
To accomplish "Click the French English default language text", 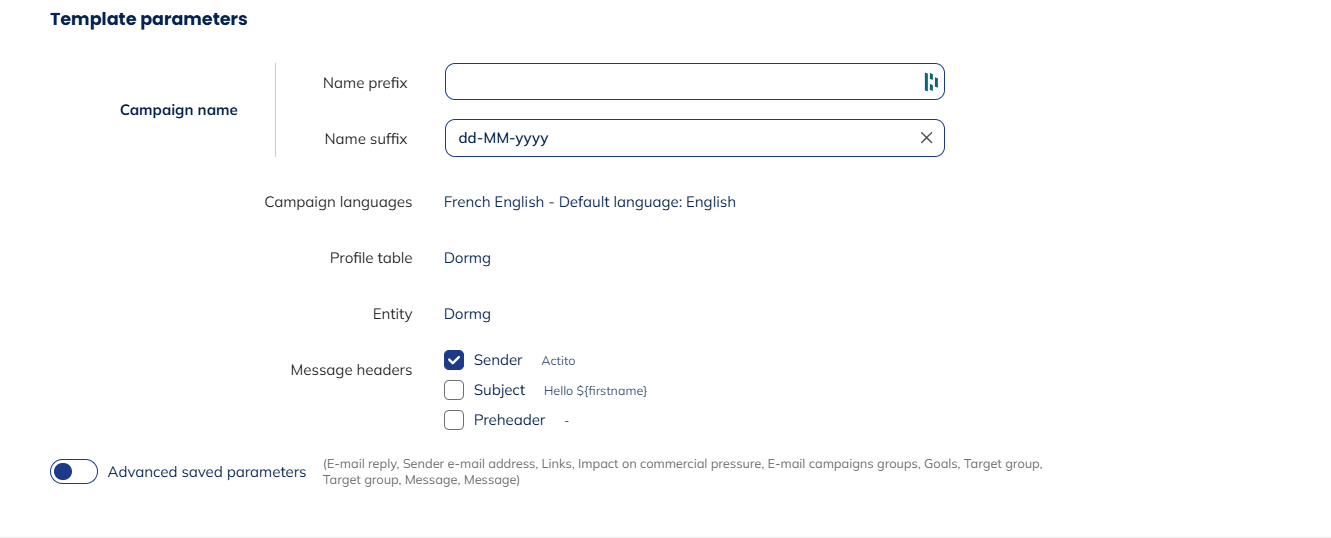I will [589, 202].
